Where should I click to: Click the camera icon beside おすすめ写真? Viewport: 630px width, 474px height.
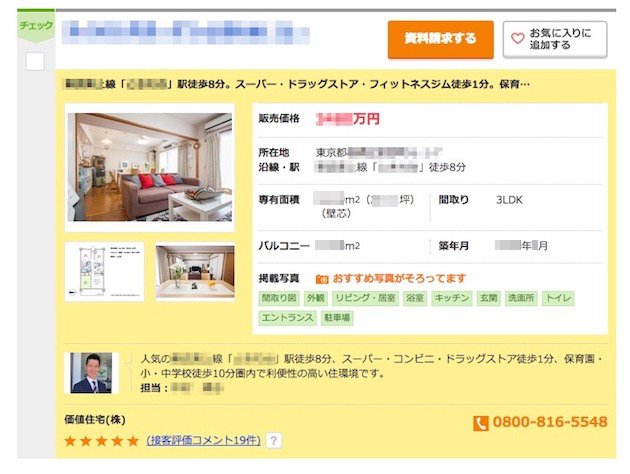pos(322,279)
